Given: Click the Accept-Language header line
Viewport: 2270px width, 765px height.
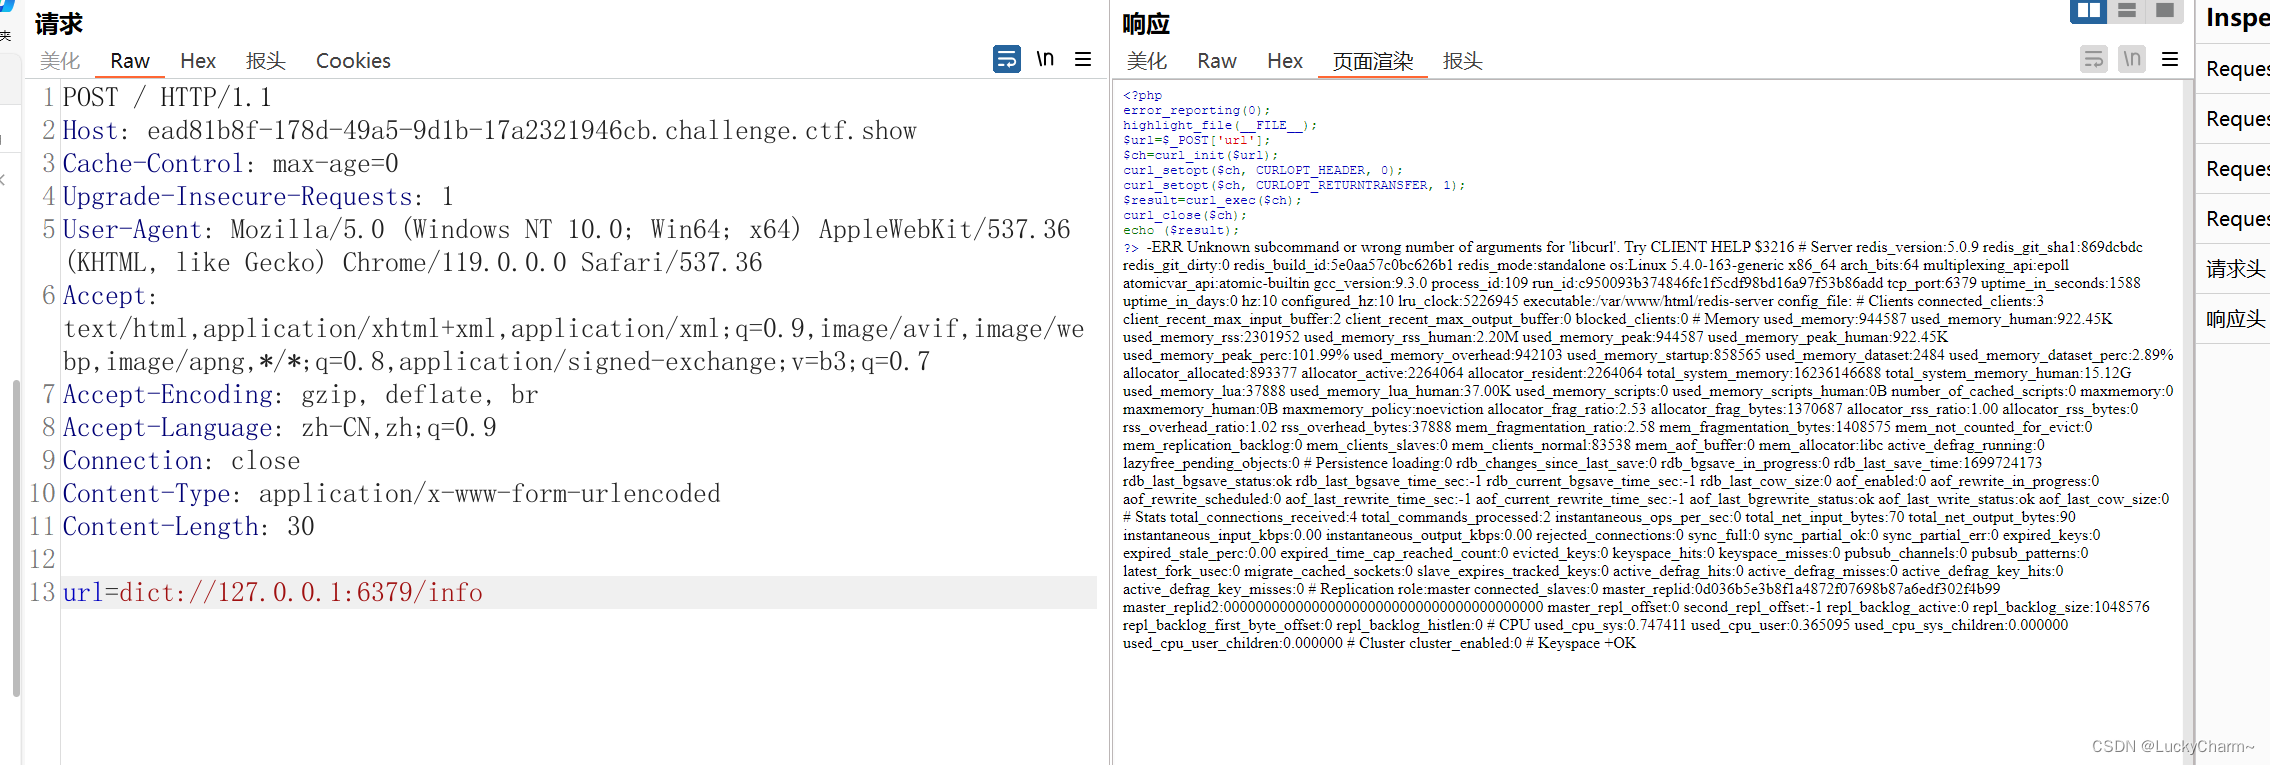Looking at the screenshot, I should (x=279, y=428).
